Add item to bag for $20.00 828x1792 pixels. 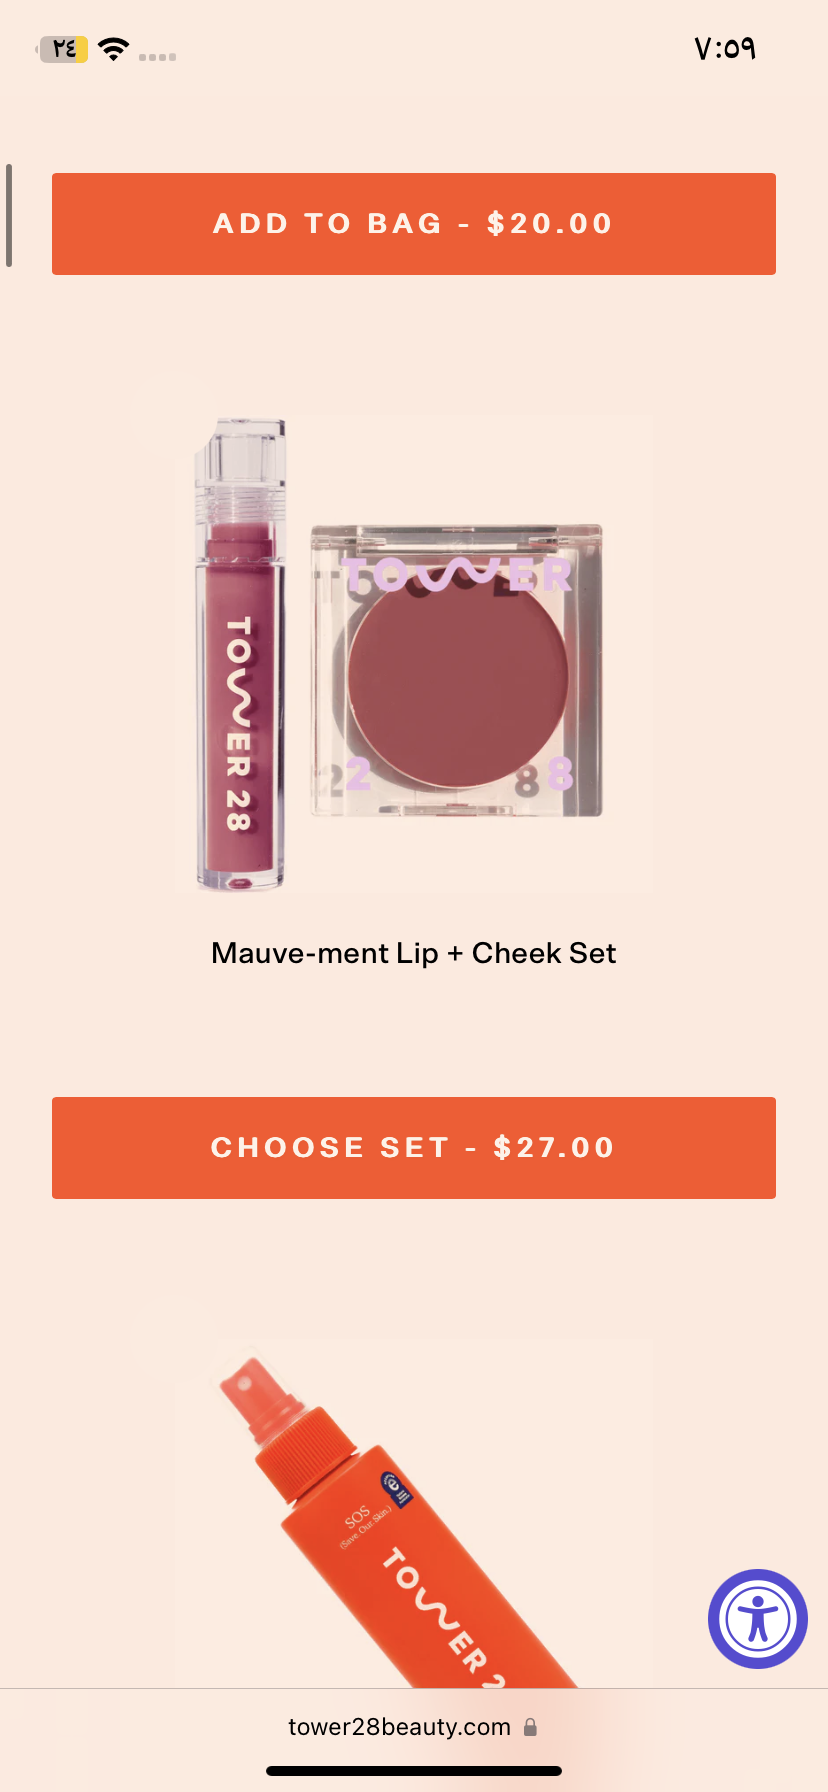tap(414, 224)
